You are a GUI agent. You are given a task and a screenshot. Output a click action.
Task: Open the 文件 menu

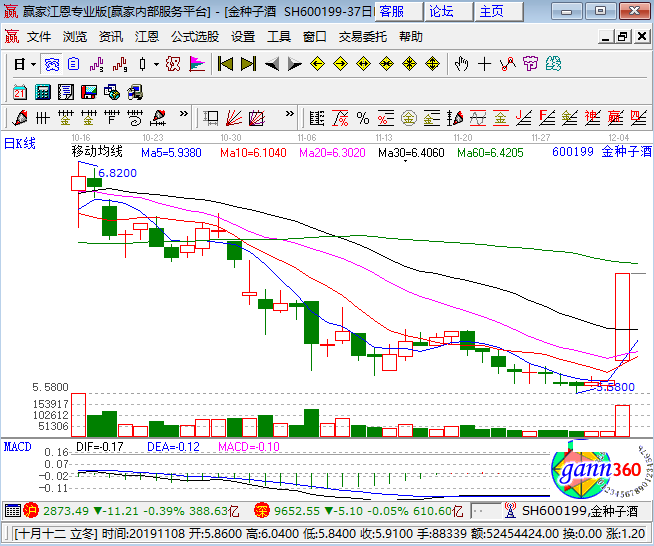tap(39, 37)
